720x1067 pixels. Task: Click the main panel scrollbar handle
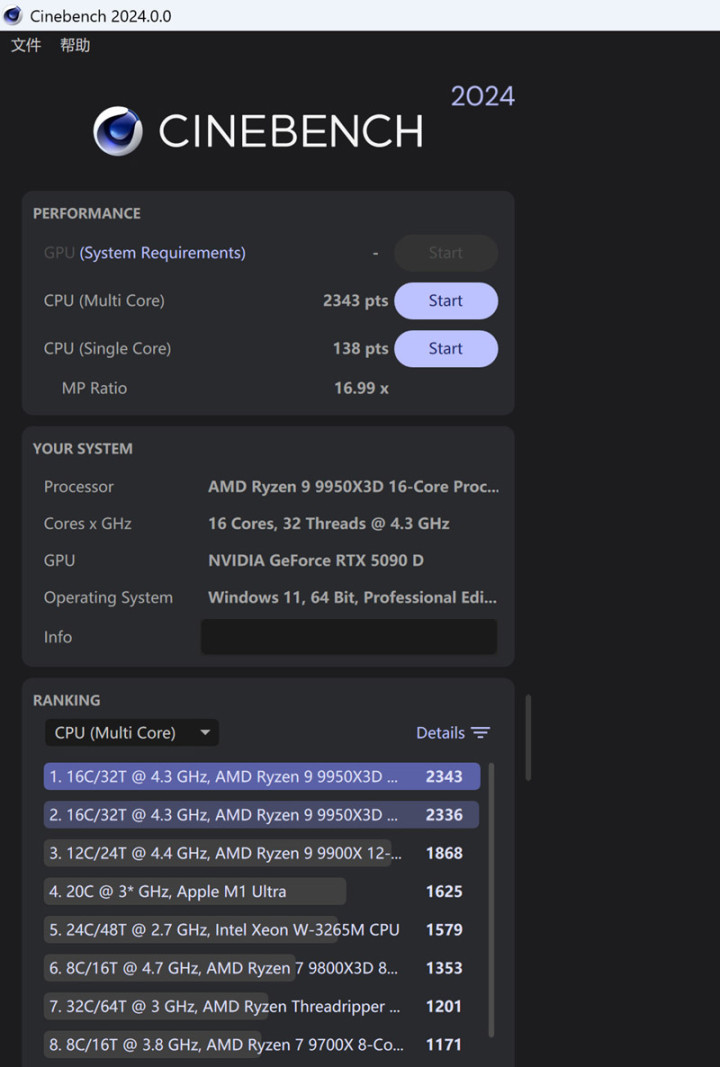point(528,737)
